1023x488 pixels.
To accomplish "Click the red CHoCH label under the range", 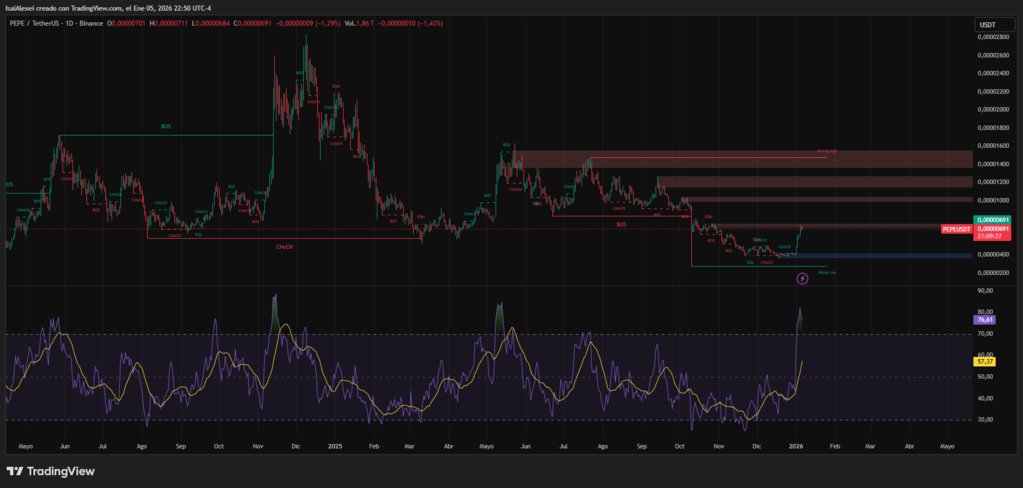I will (x=283, y=245).
